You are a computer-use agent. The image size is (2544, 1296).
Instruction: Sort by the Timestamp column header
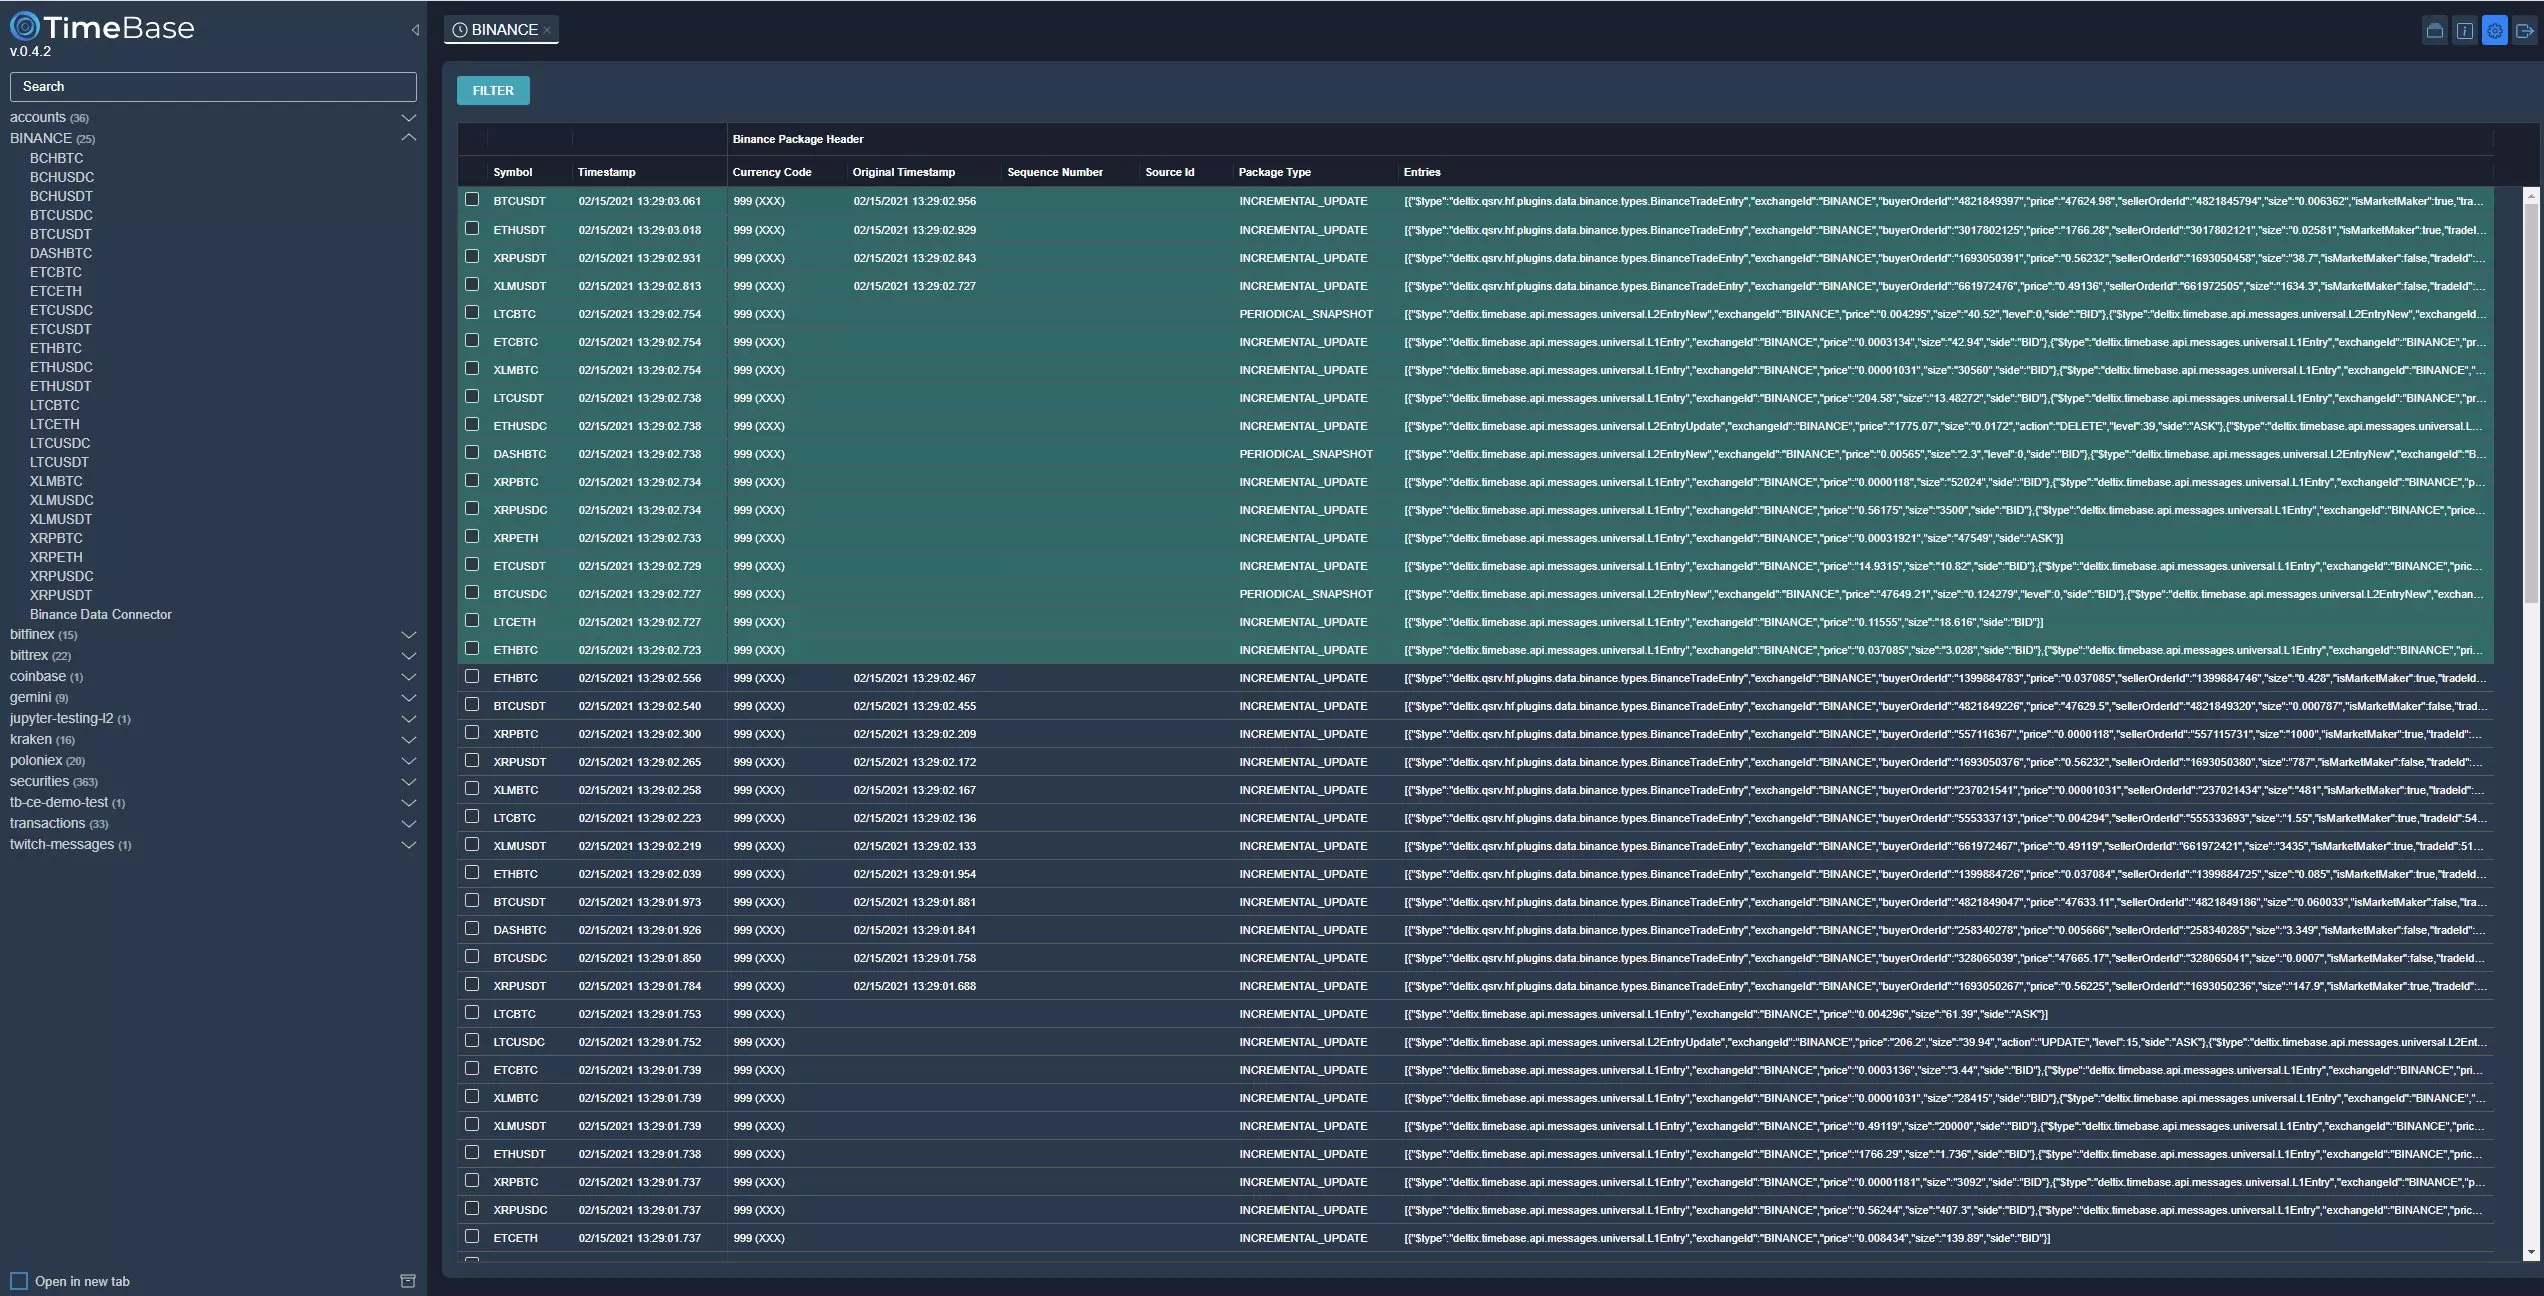pyautogui.click(x=606, y=172)
